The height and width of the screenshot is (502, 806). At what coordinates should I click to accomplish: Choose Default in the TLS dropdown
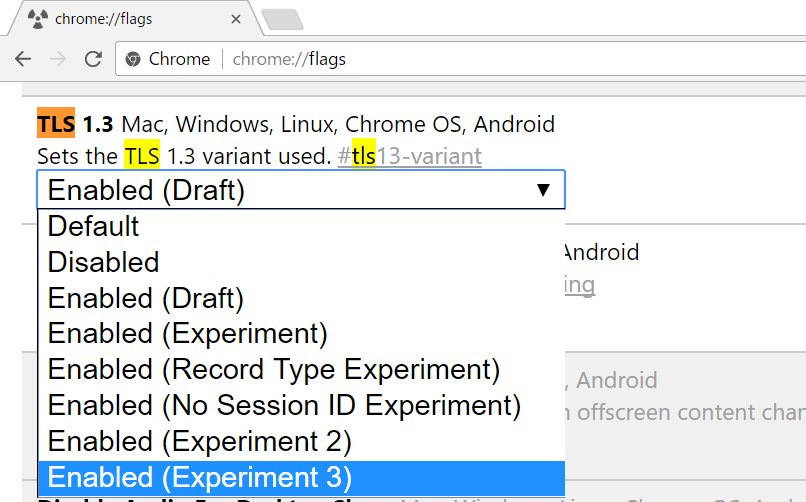(301, 226)
